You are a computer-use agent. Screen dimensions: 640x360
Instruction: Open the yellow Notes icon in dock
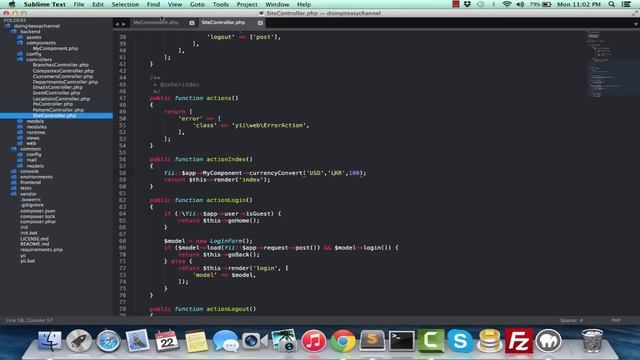[x=196, y=341]
